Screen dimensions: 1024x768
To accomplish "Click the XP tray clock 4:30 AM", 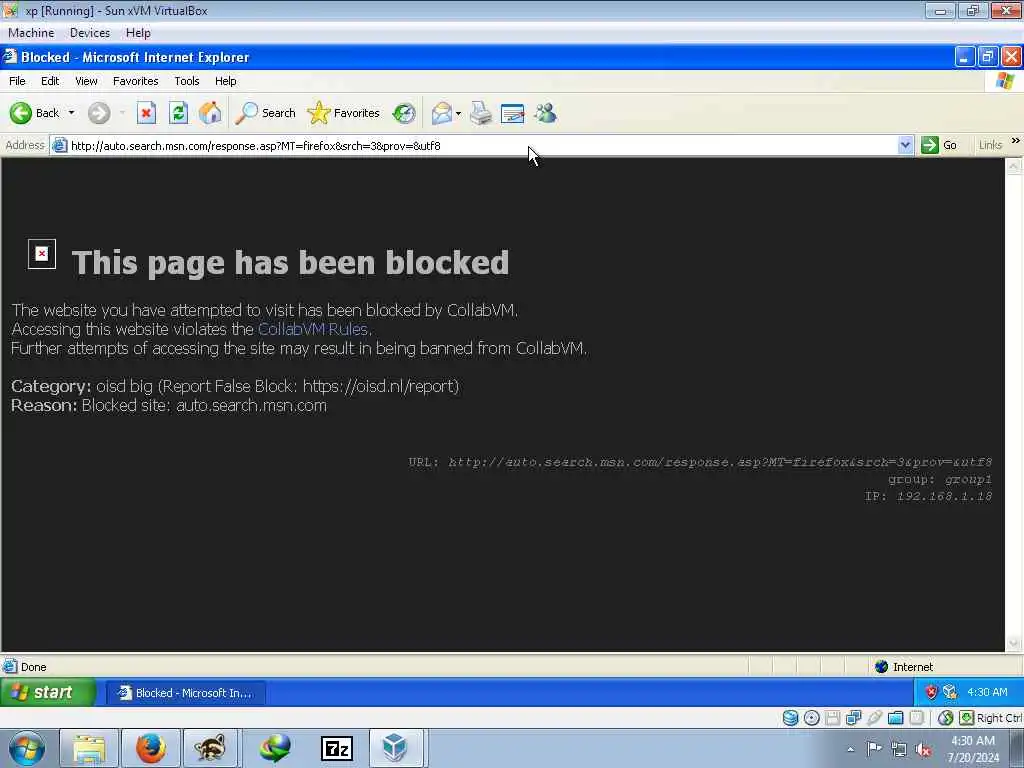I will pyautogui.click(x=987, y=692).
